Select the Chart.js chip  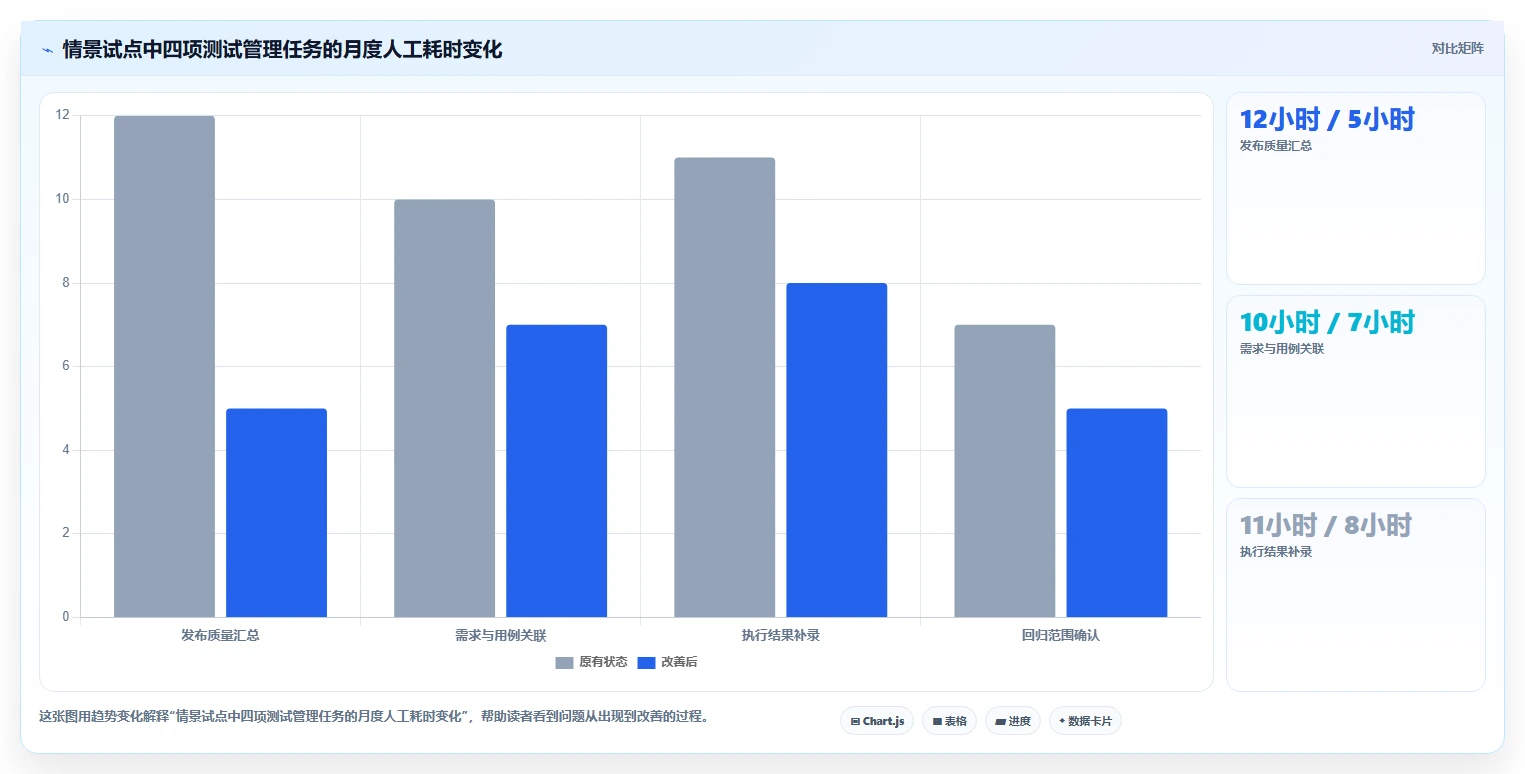point(877,721)
